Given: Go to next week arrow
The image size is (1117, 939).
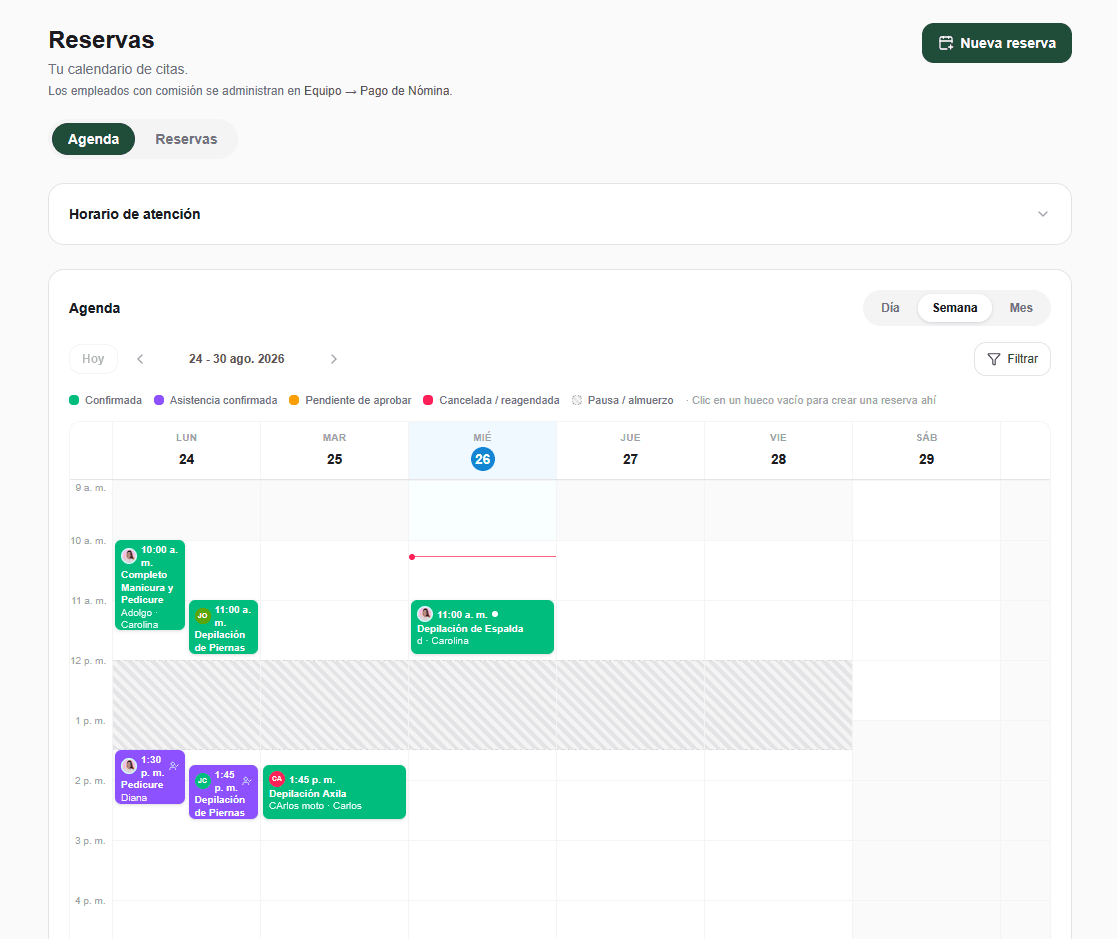Looking at the screenshot, I should point(333,359).
